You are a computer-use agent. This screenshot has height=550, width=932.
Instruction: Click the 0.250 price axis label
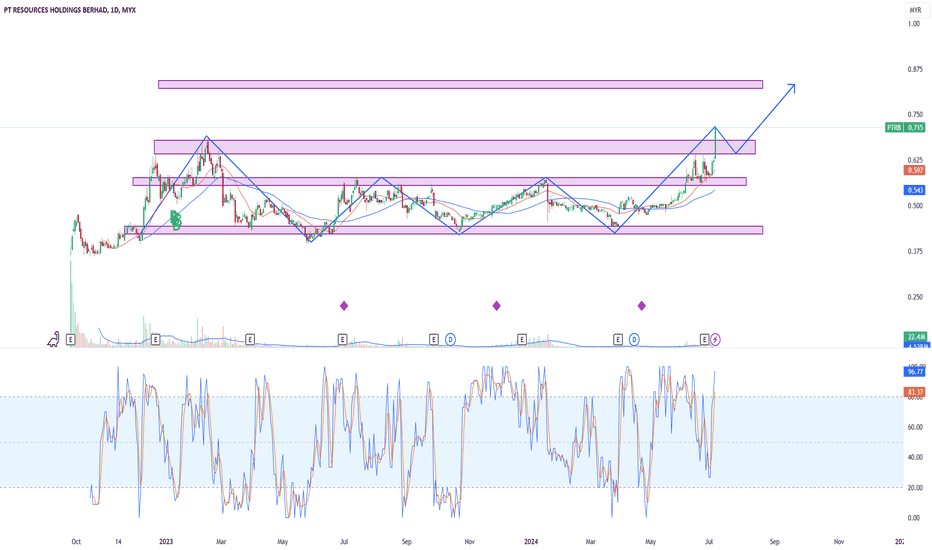pos(915,297)
